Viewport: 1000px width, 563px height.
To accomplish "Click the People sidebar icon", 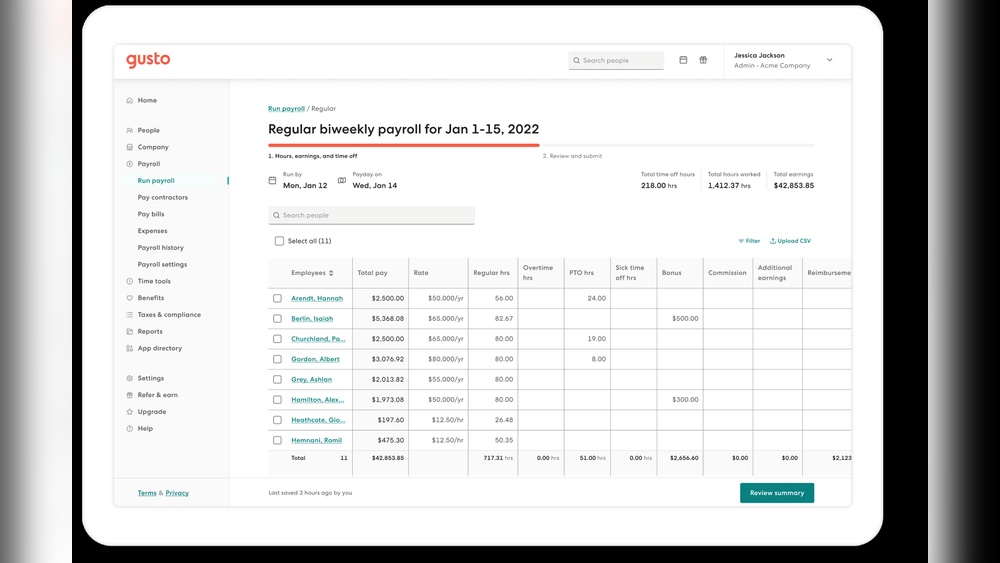I will [x=129, y=130].
